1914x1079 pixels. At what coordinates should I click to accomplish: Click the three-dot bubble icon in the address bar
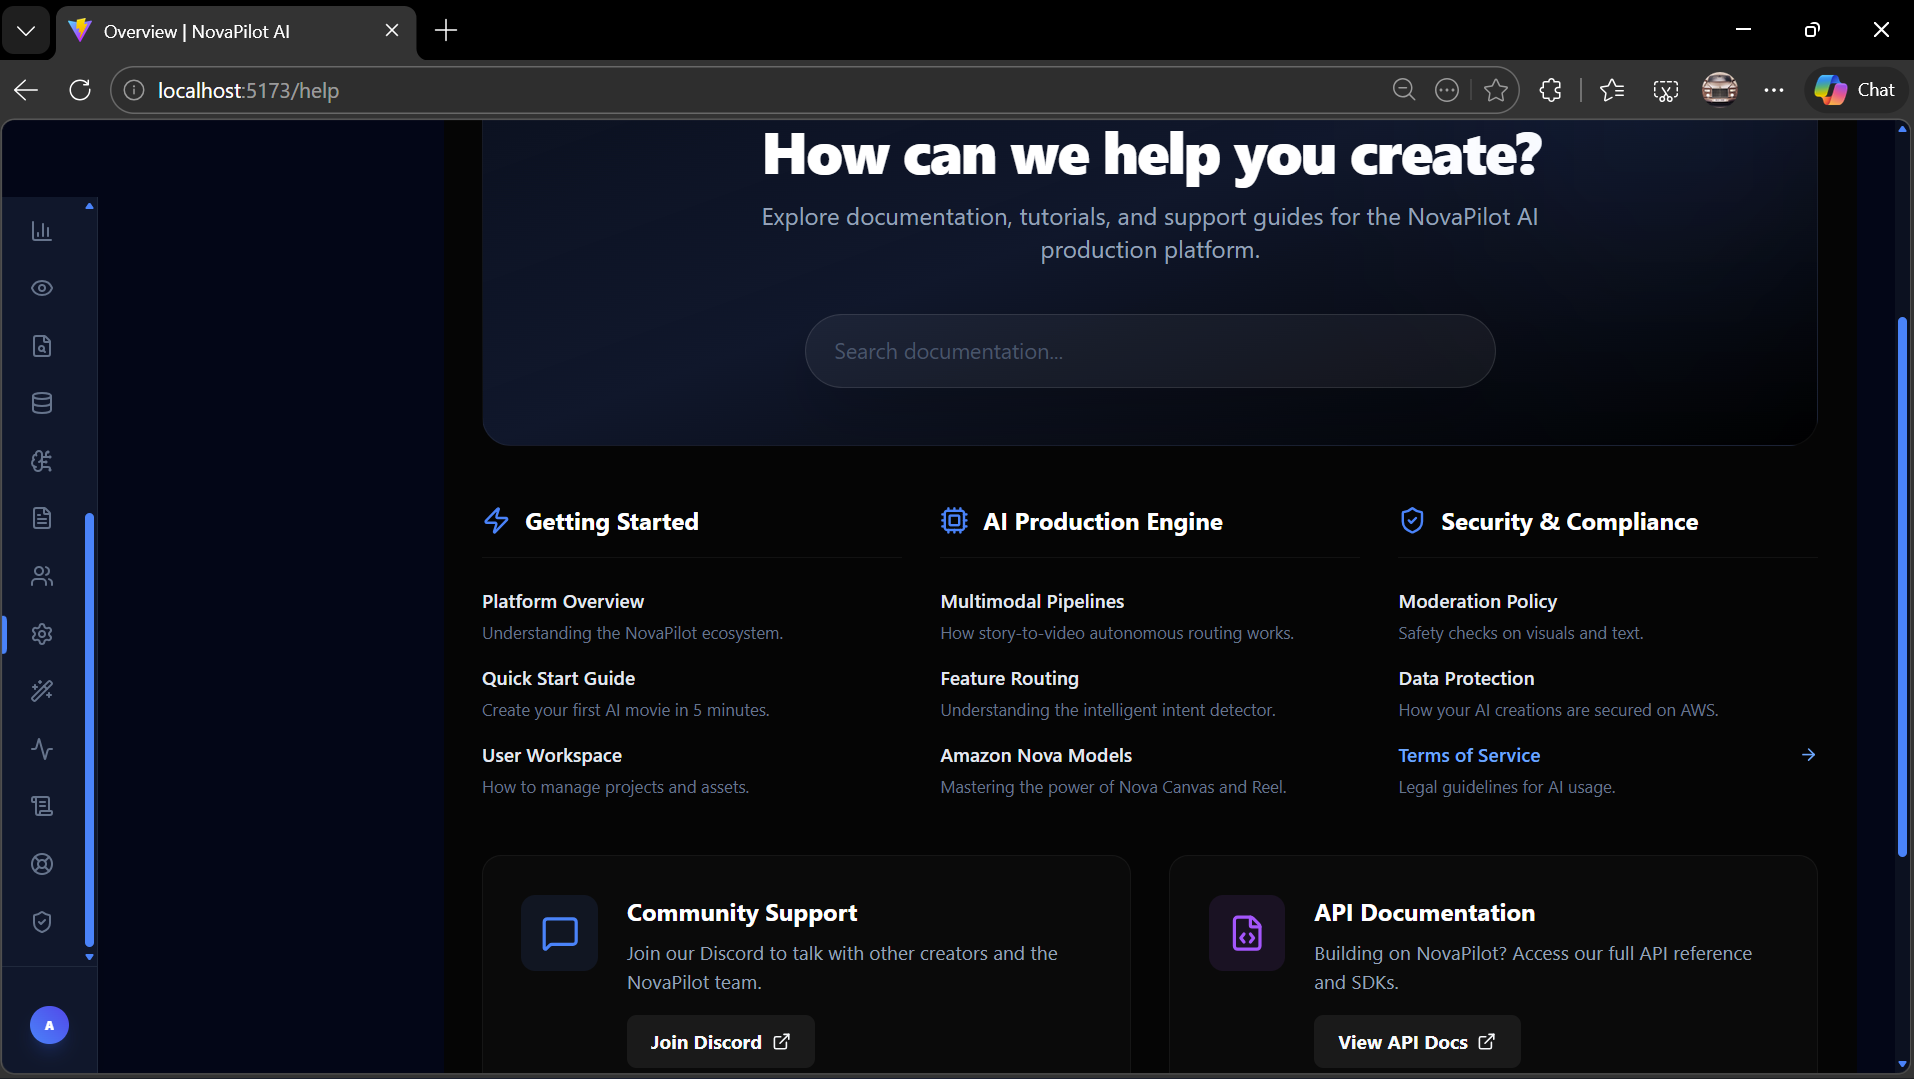tap(1447, 90)
